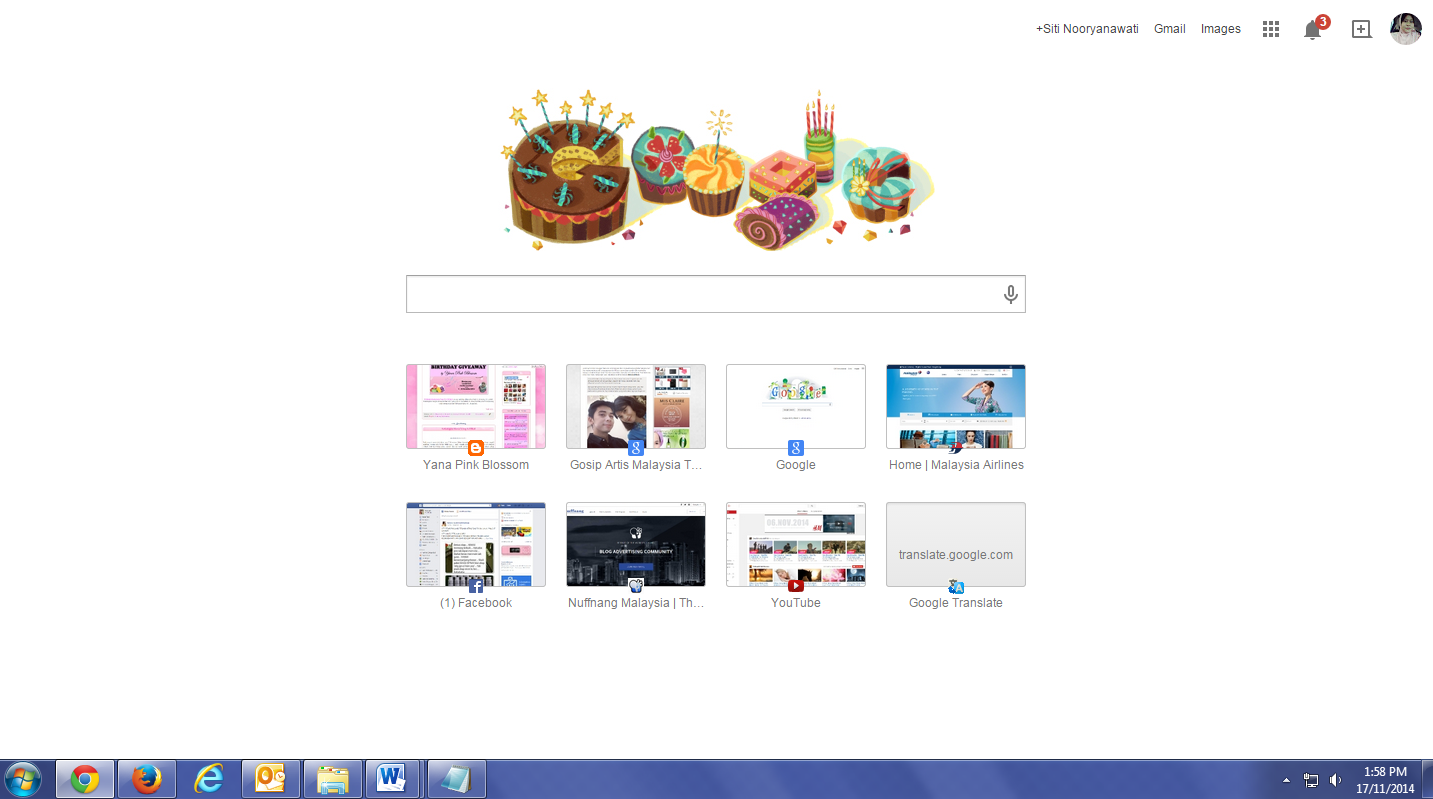Open Microsoft Word from taskbar

pos(391,778)
